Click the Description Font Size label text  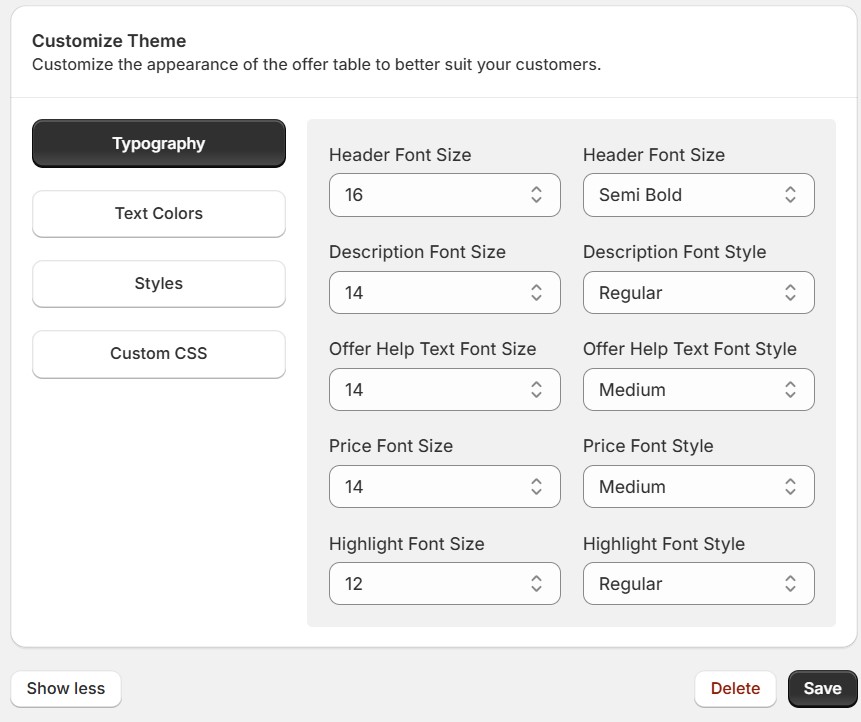click(417, 252)
